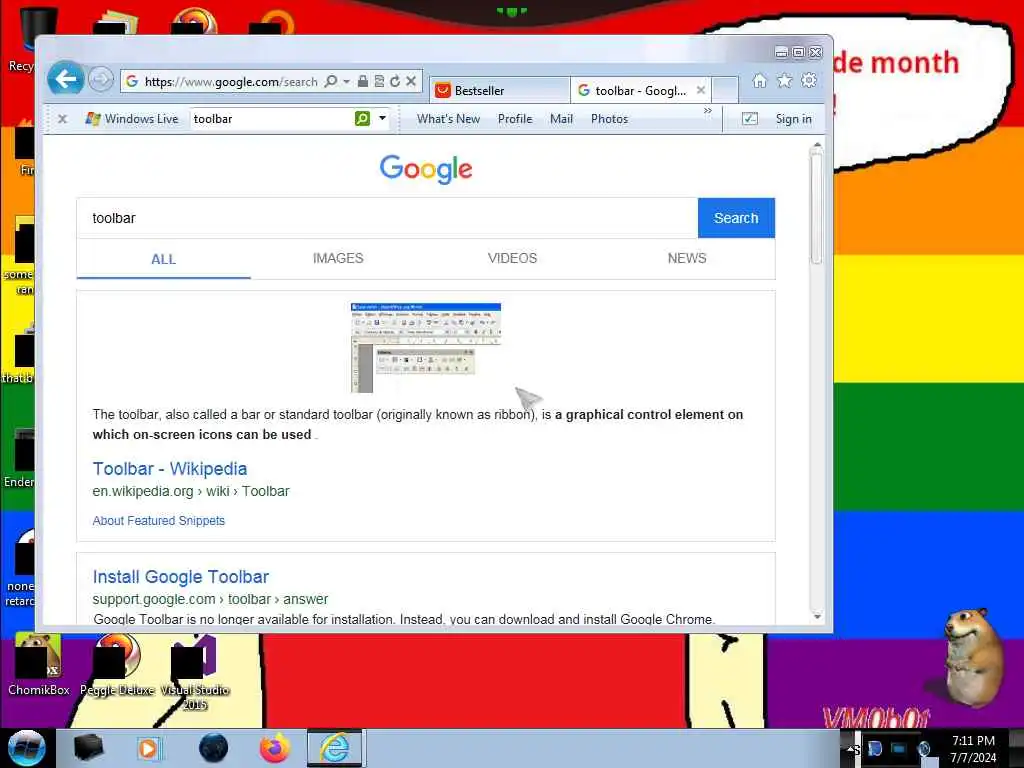The width and height of the screenshot is (1024, 768).
Task: Open What's New on Windows Live toolbar
Action: click(448, 119)
